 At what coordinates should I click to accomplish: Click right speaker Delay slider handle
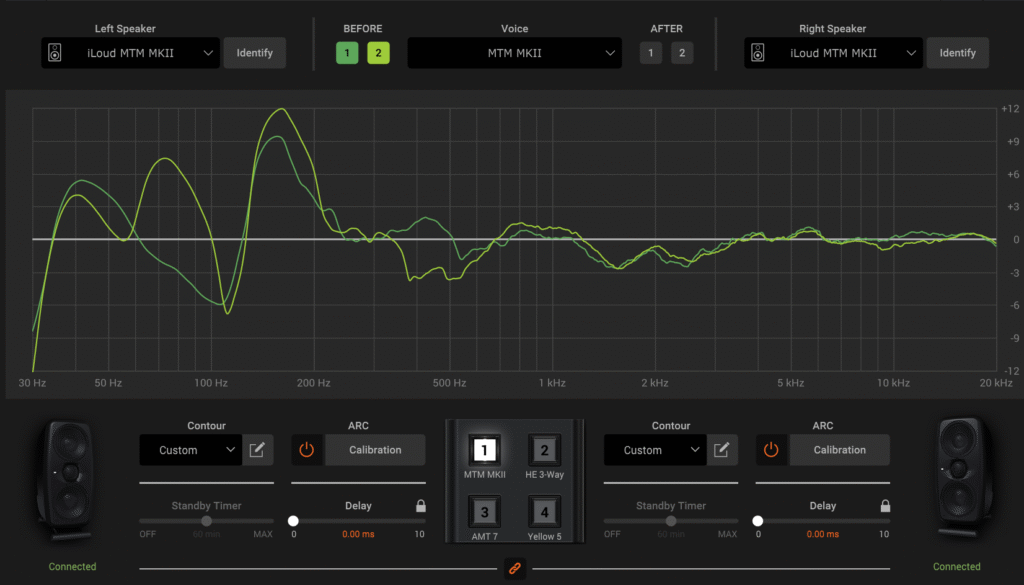coord(758,521)
